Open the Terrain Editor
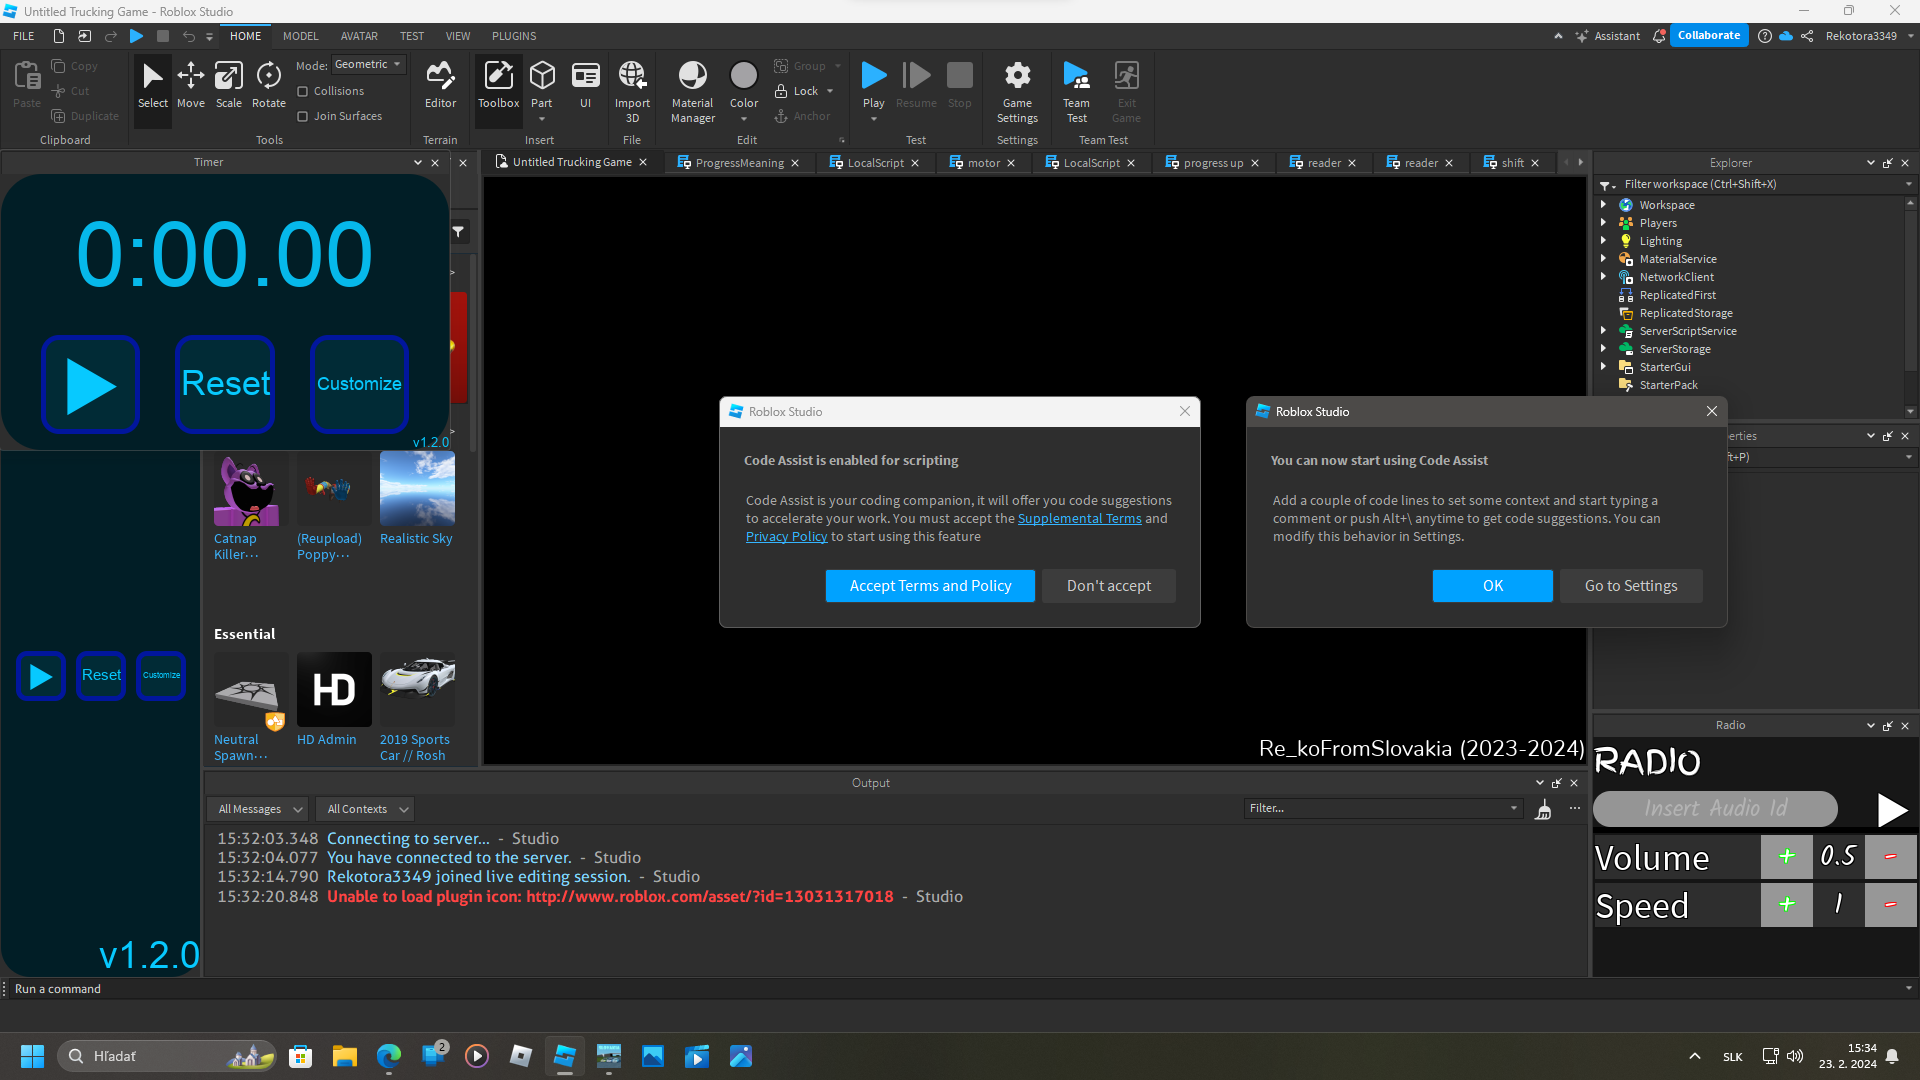This screenshot has width=1920, height=1080. click(440, 86)
